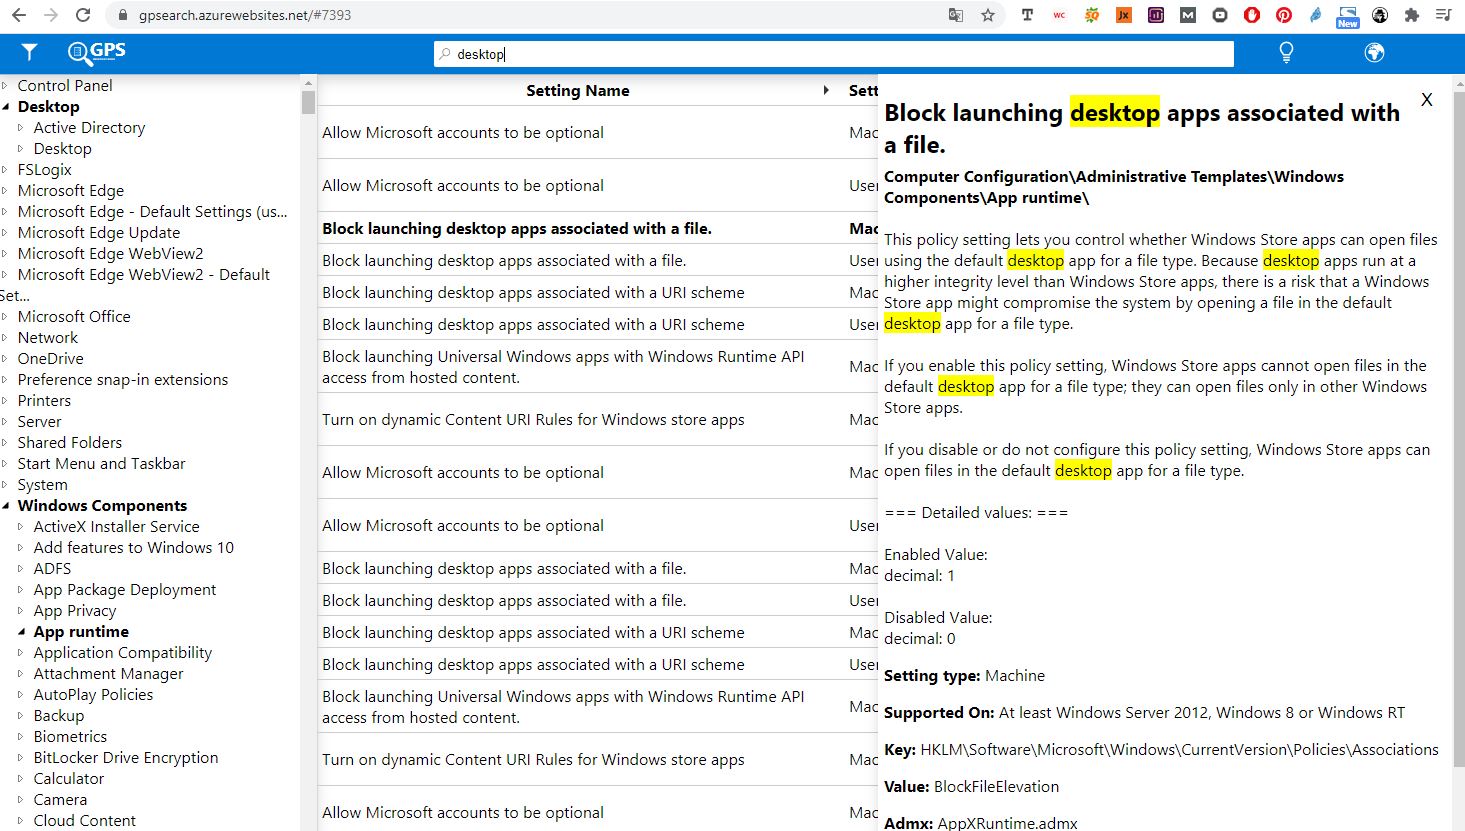This screenshot has height=831, width=1465.
Task: Reload the page with refresh icon
Action: point(83,15)
